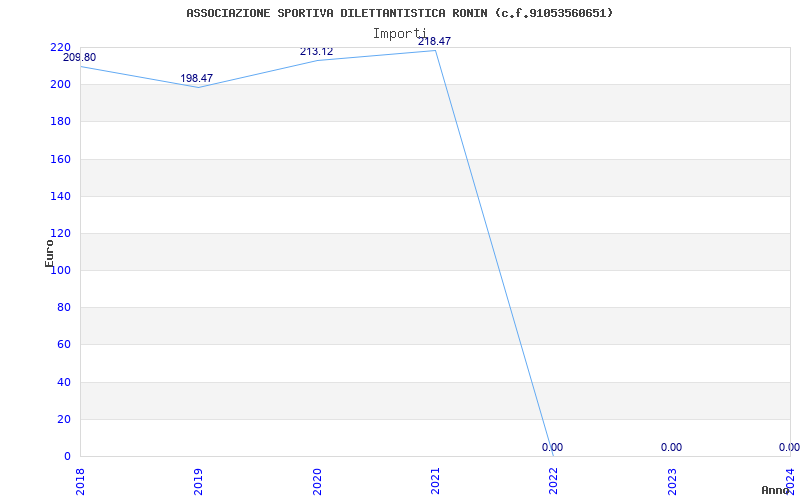The height and width of the screenshot is (500, 800).
Task: Select the 160 y-axis tick label
Action: (60, 159)
